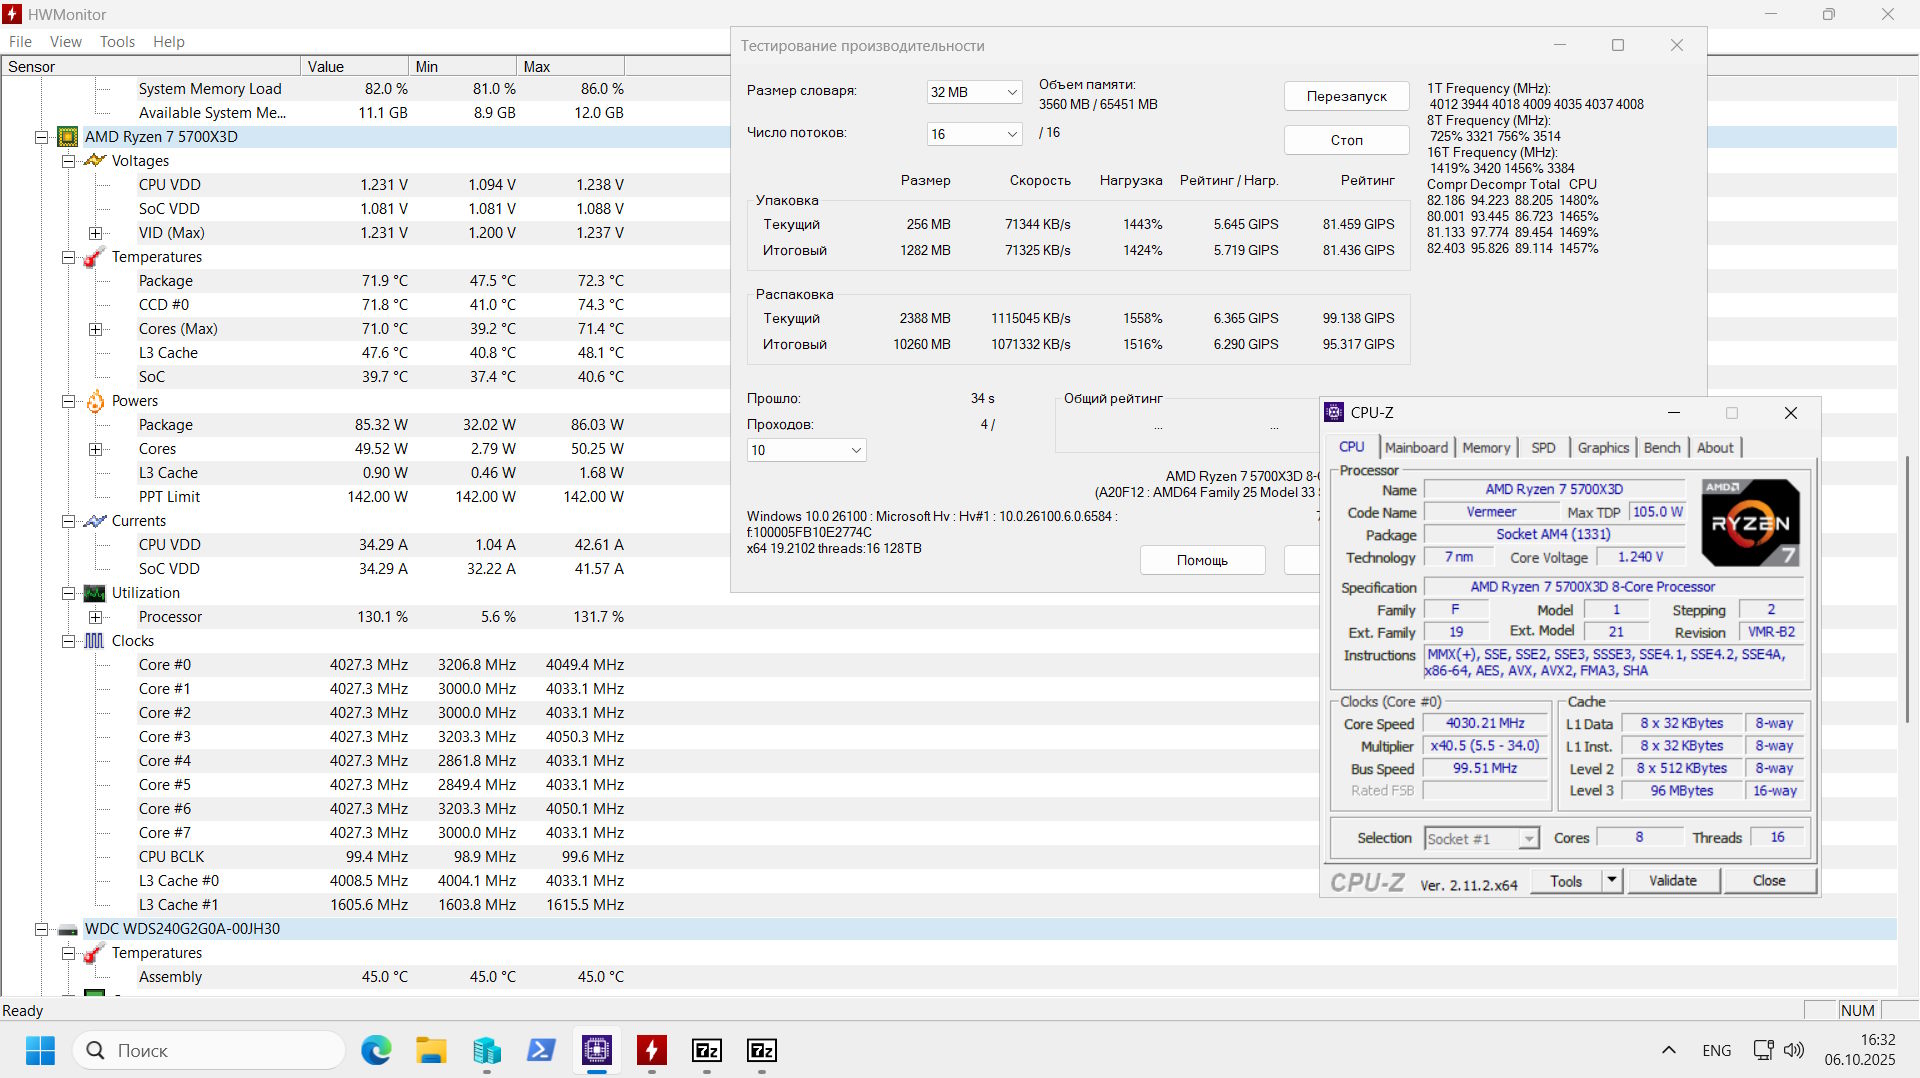
Task: Click the Validate button in CPU-Z
Action: pos(1672,881)
